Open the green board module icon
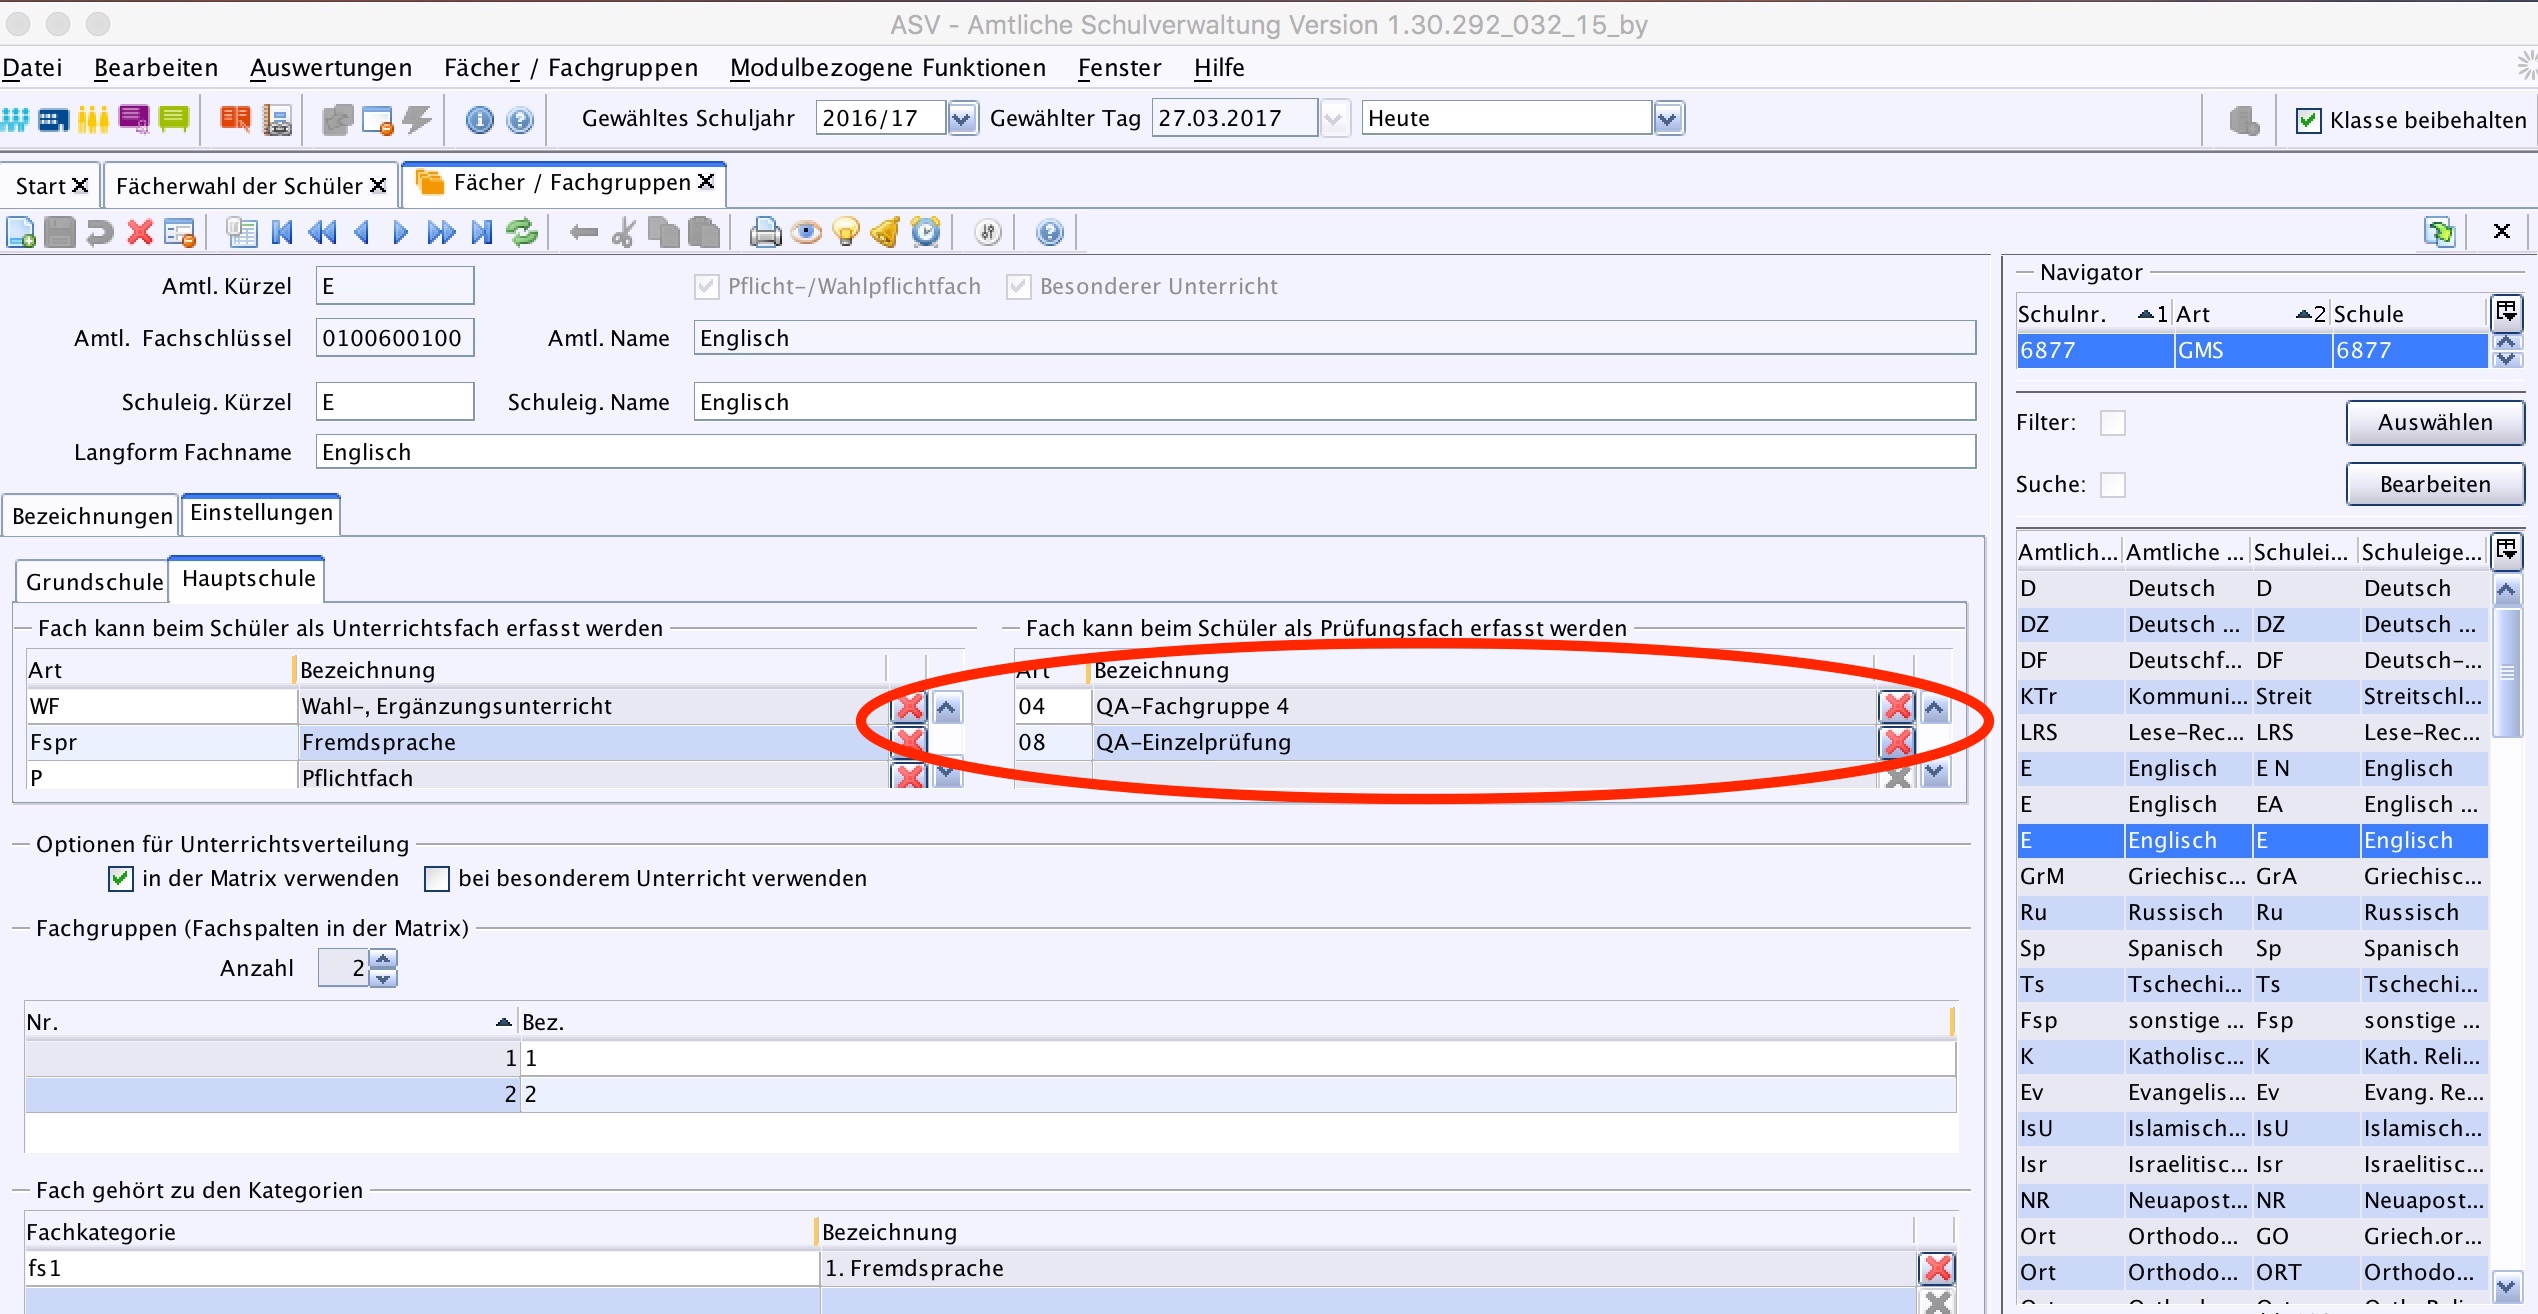This screenshot has height=1314, width=2538. point(174,120)
